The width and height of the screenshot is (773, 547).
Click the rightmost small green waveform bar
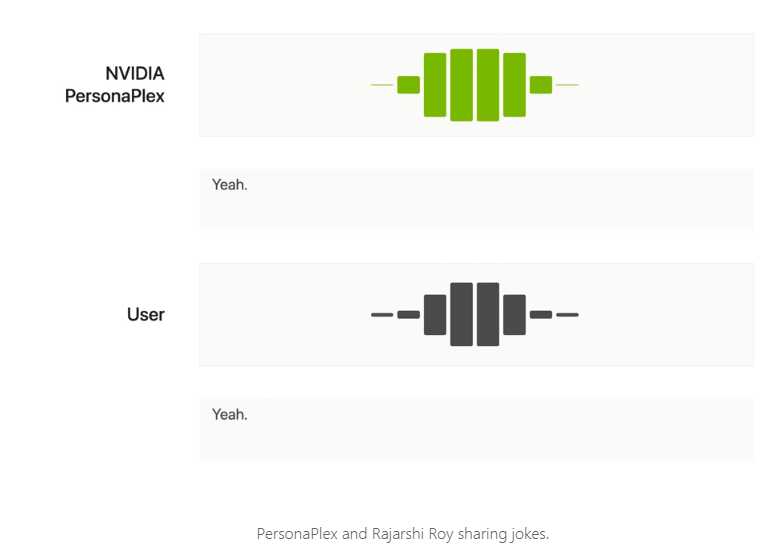click(x=541, y=85)
